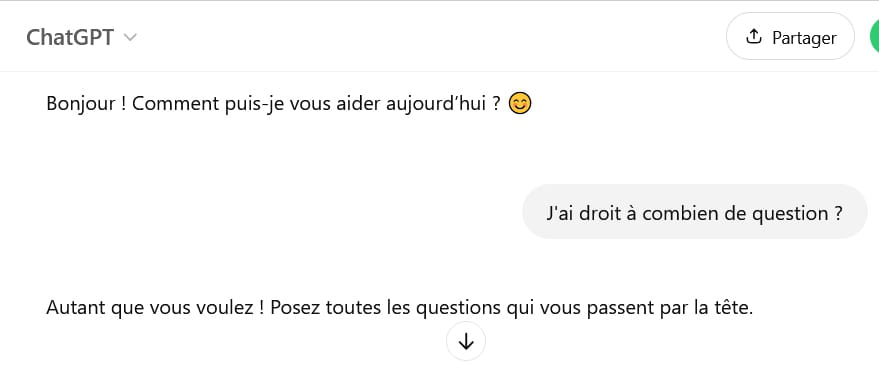Open the green profile avatar
Screen dimensions: 879x374
(x=875, y=36)
